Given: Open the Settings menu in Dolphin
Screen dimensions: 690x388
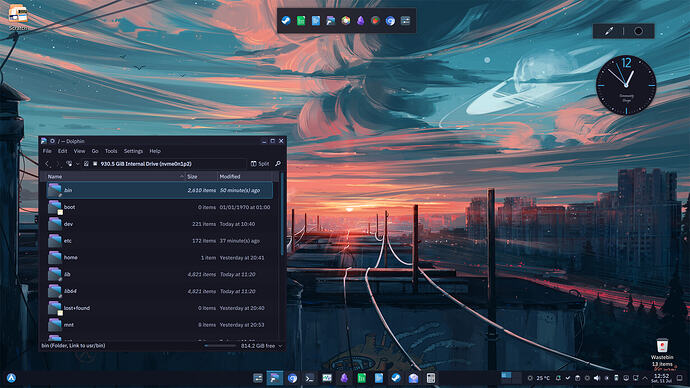Looking at the screenshot, I should (x=133, y=151).
